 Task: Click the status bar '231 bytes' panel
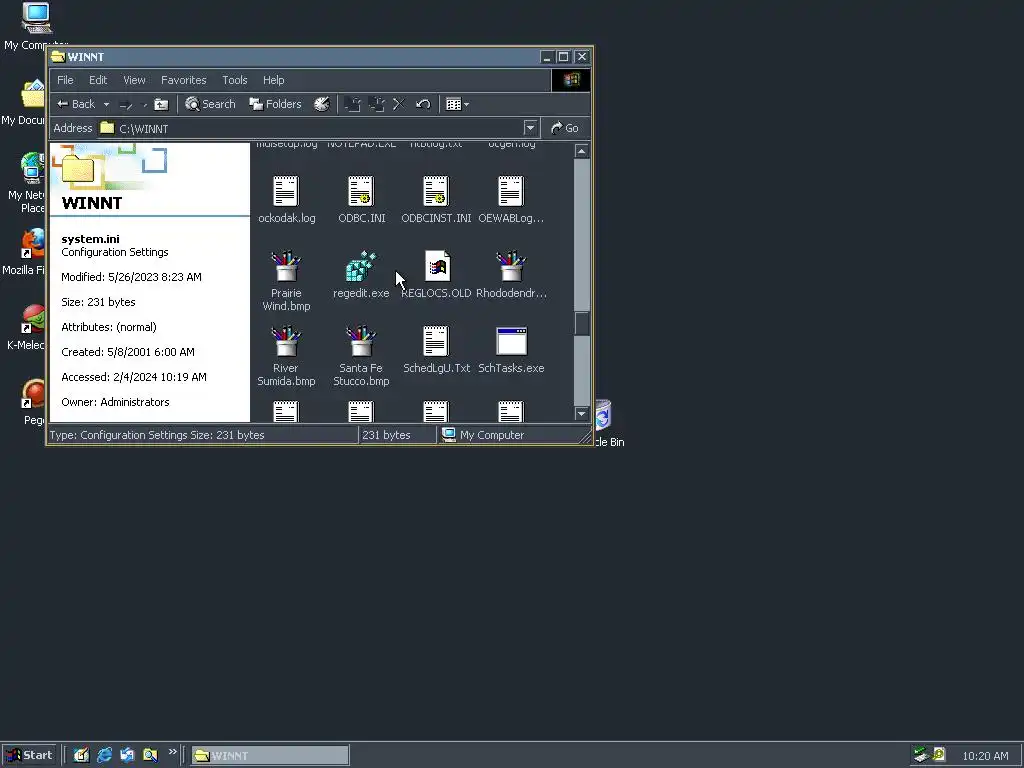397,435
